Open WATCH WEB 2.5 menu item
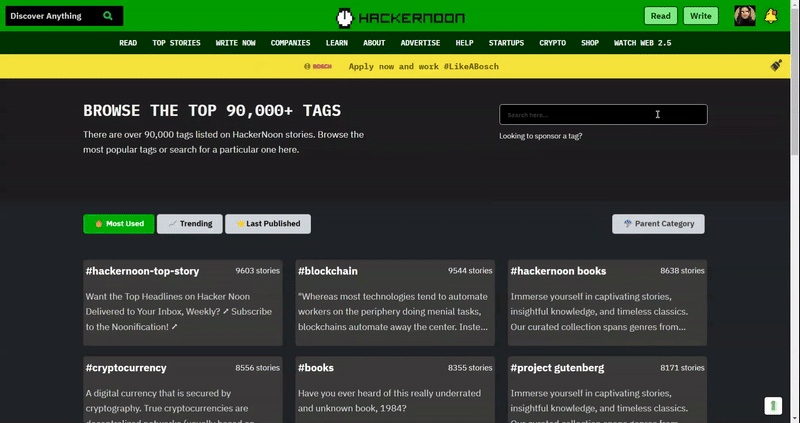The image size is (800, 423). (x=642, y=43)
